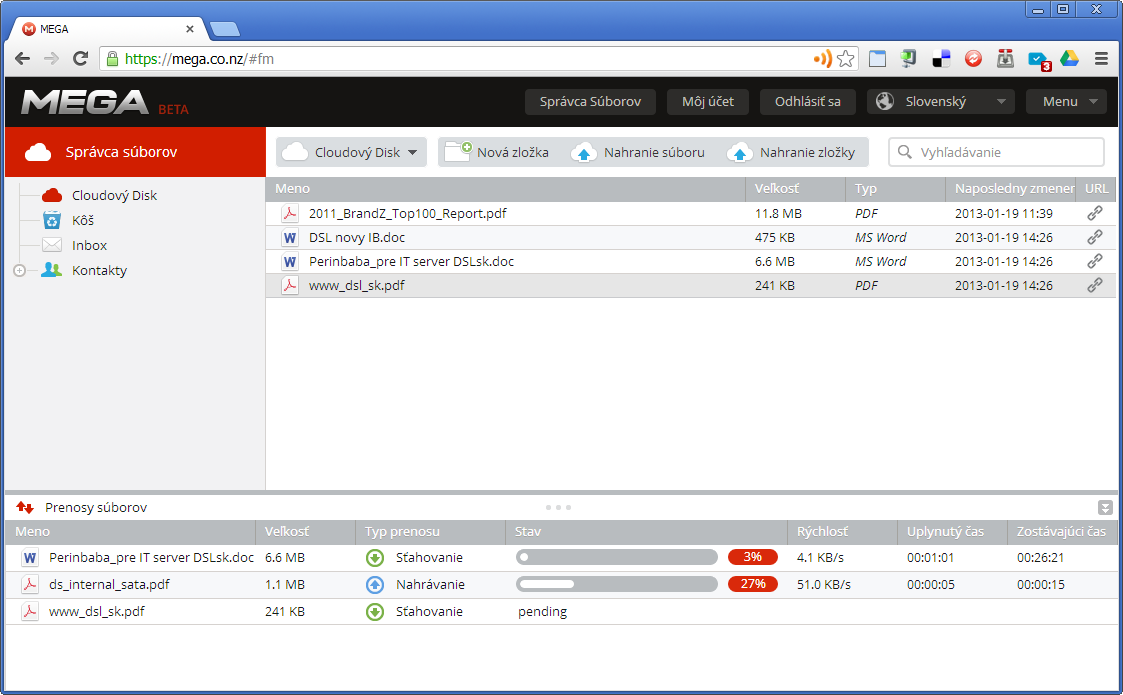
Task: Open the Inbox in the sidebar
Action: point(89,245)
